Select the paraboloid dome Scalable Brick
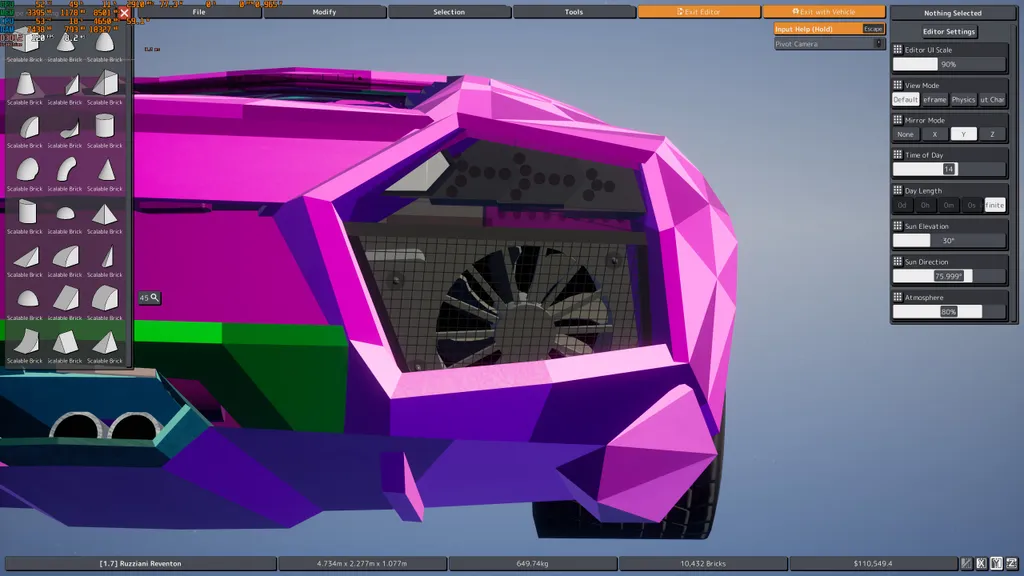This screenshot has width=1024, height=576. [104, 42]
